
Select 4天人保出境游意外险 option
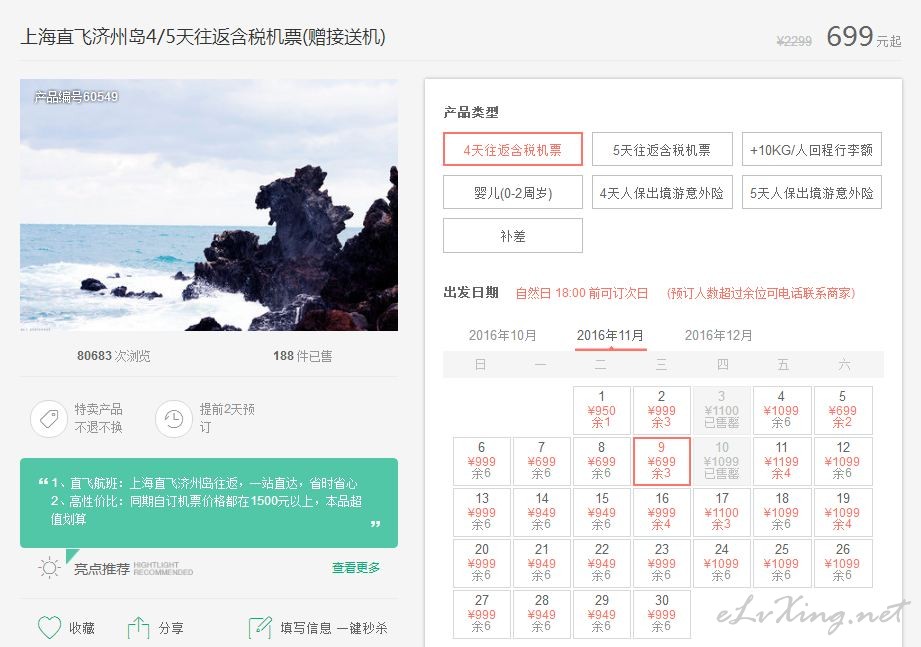tap(662, 193)
